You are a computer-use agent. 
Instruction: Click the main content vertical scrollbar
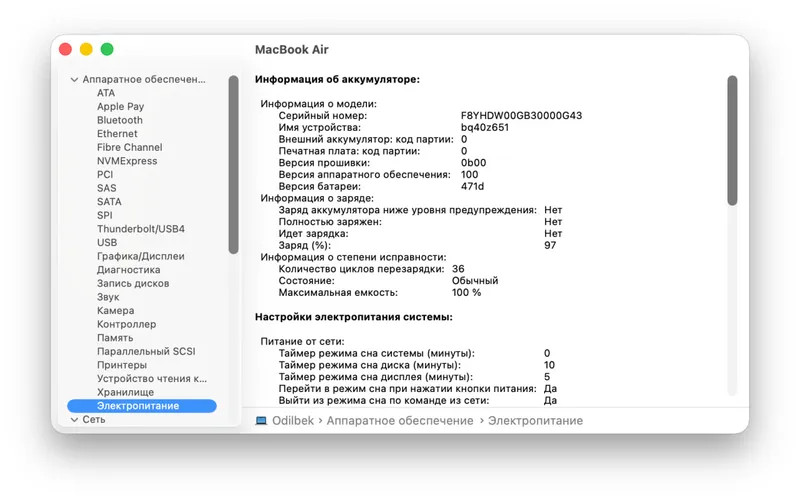[x=732, y=141]
